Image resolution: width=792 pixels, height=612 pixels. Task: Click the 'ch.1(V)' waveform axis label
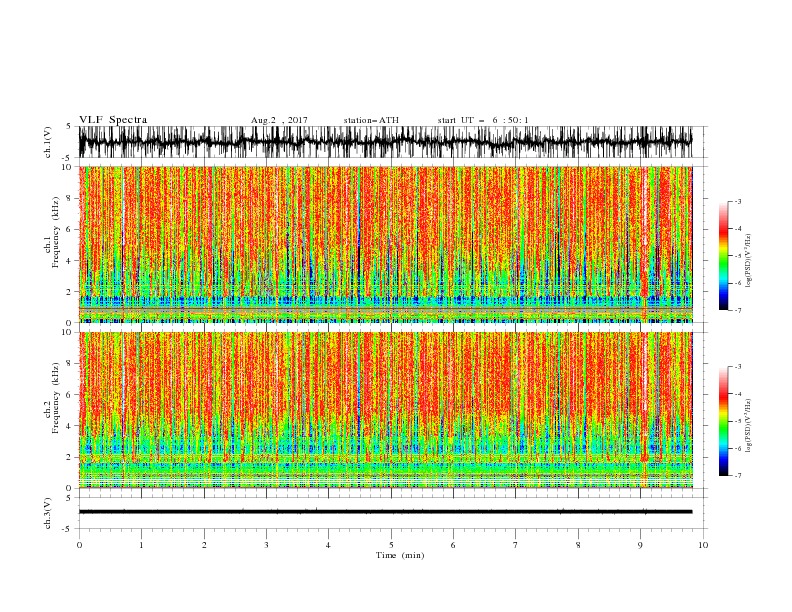[x=48, y=141]
